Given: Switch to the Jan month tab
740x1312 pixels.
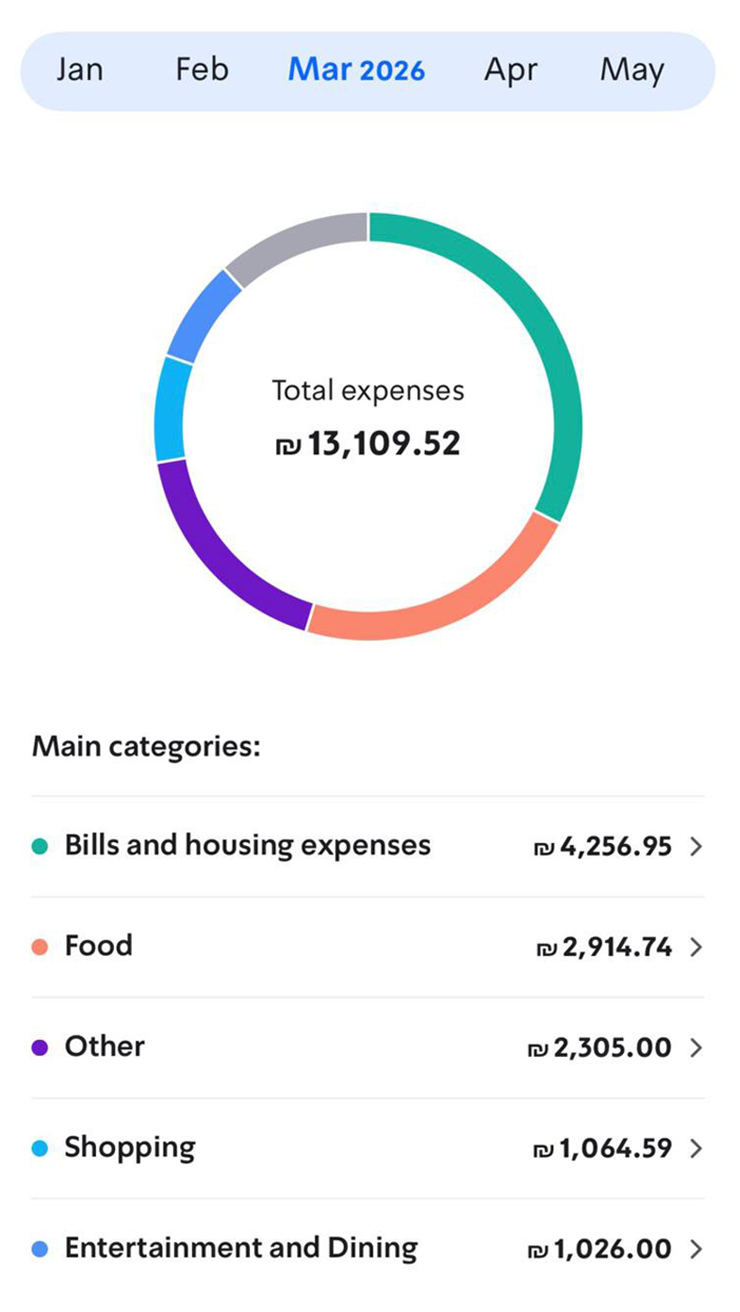Looking at the screenshot, I should (78, 70).
